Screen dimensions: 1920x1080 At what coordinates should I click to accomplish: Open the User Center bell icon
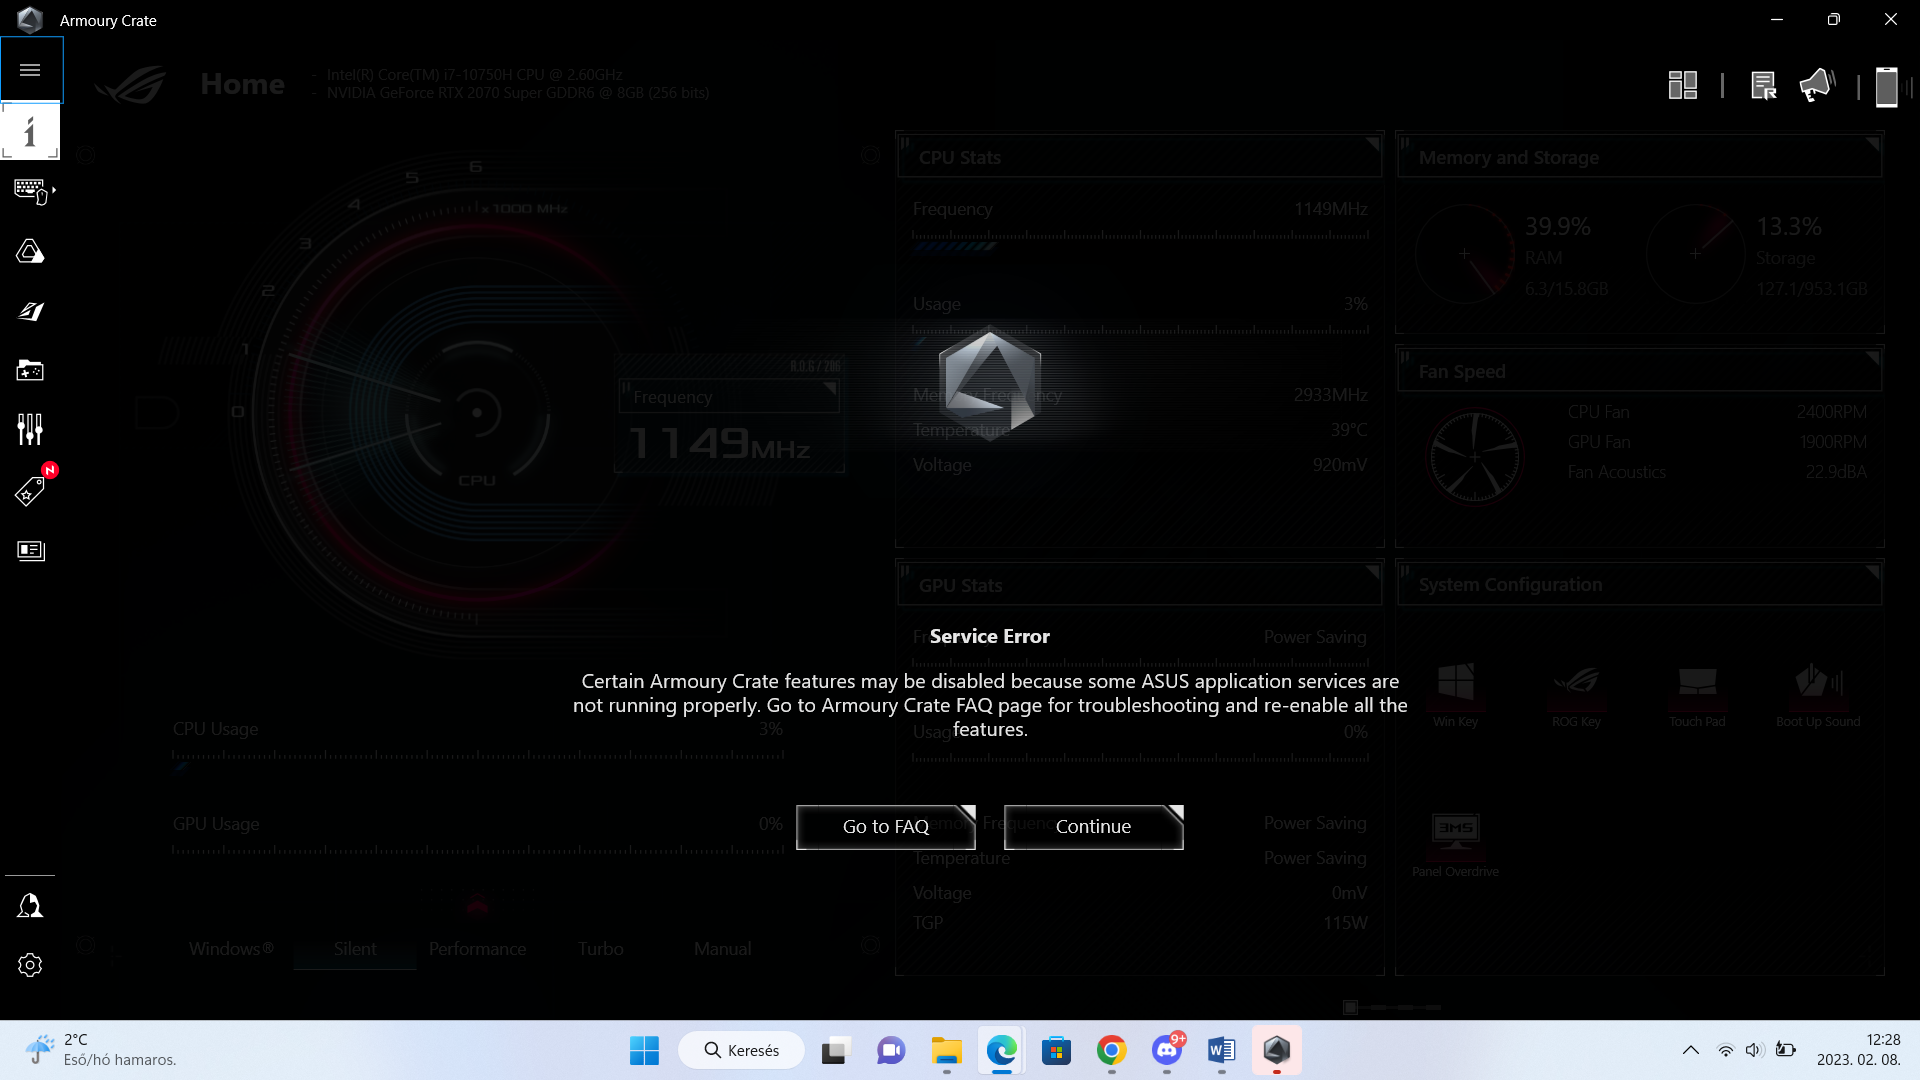click(x=30, y=906)
